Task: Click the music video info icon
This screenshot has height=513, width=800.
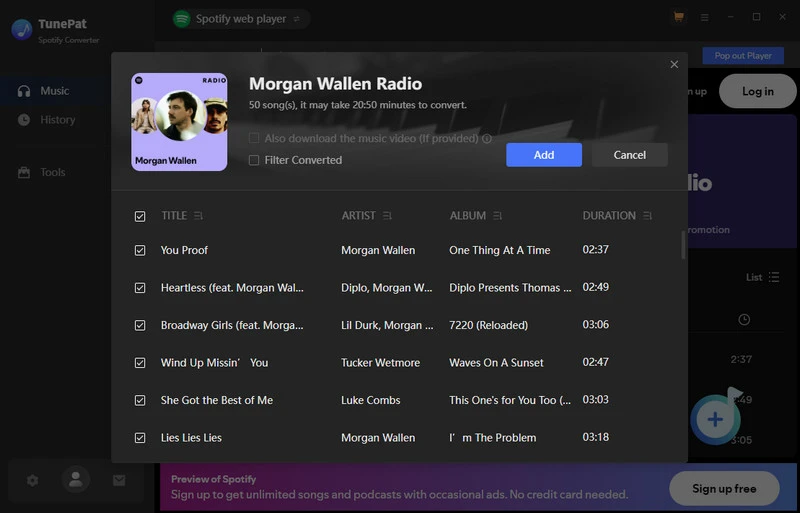Action: coord(487,138)
